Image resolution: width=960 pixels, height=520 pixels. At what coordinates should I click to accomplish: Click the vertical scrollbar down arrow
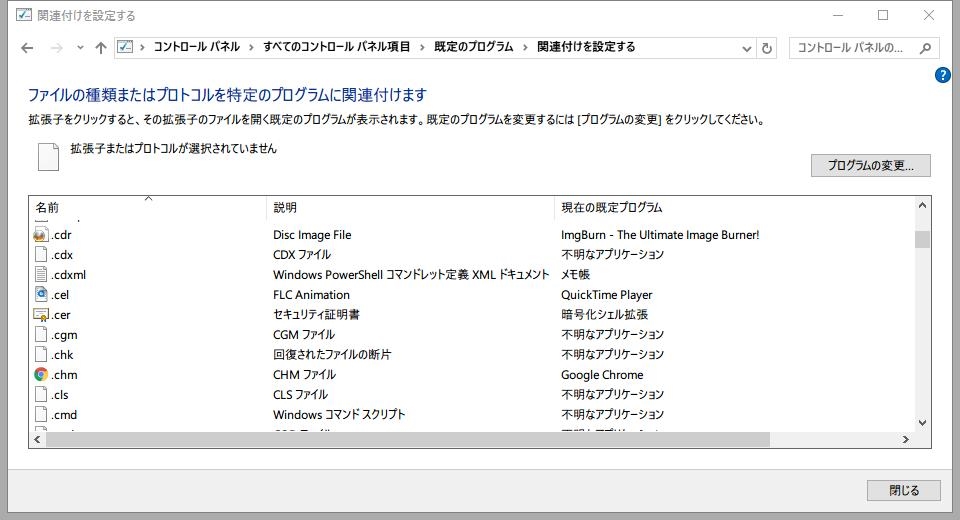tap(922, 423)
